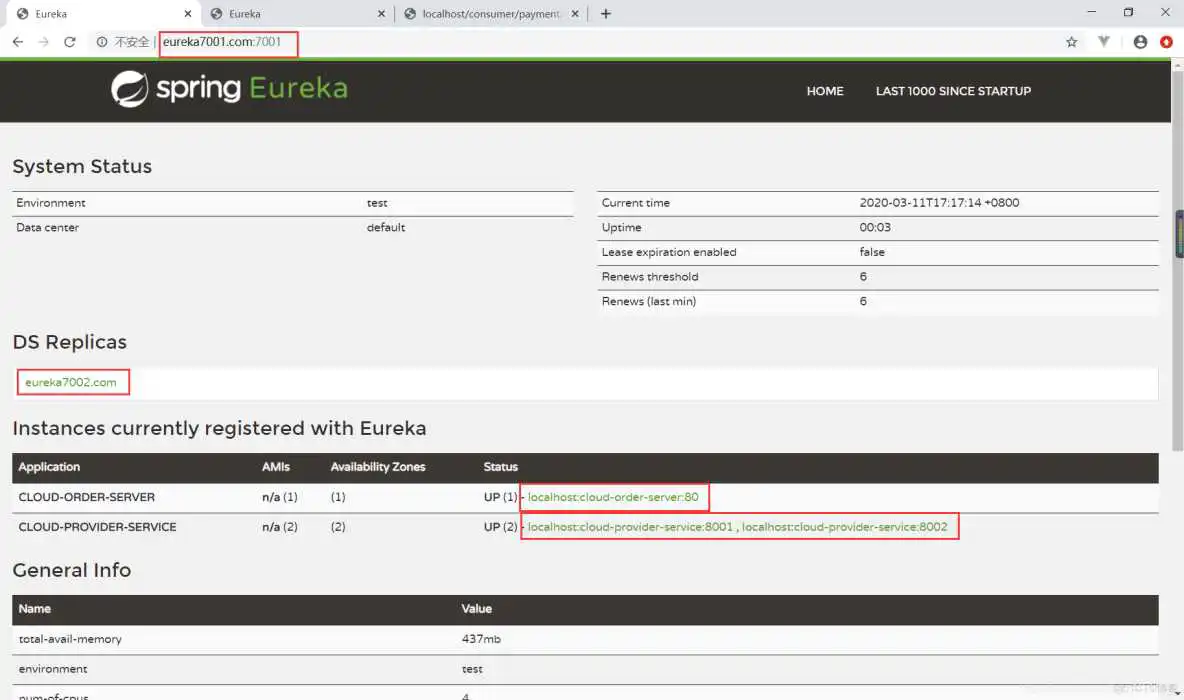The image size is (1184, 700).
Task: Open site security info via 不安全 icon
Action: tap(120, 42)
